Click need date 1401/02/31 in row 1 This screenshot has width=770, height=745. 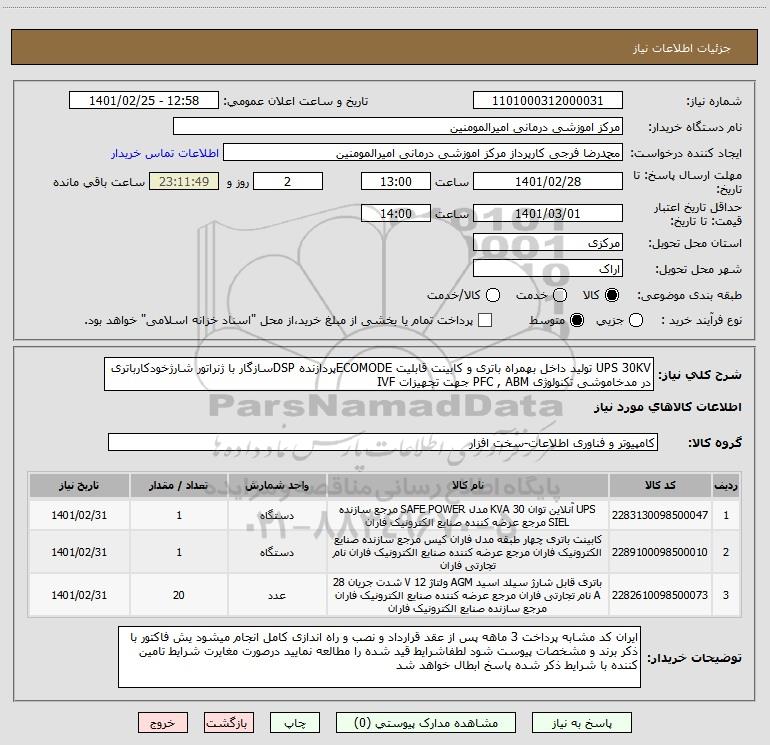[79, 515]
